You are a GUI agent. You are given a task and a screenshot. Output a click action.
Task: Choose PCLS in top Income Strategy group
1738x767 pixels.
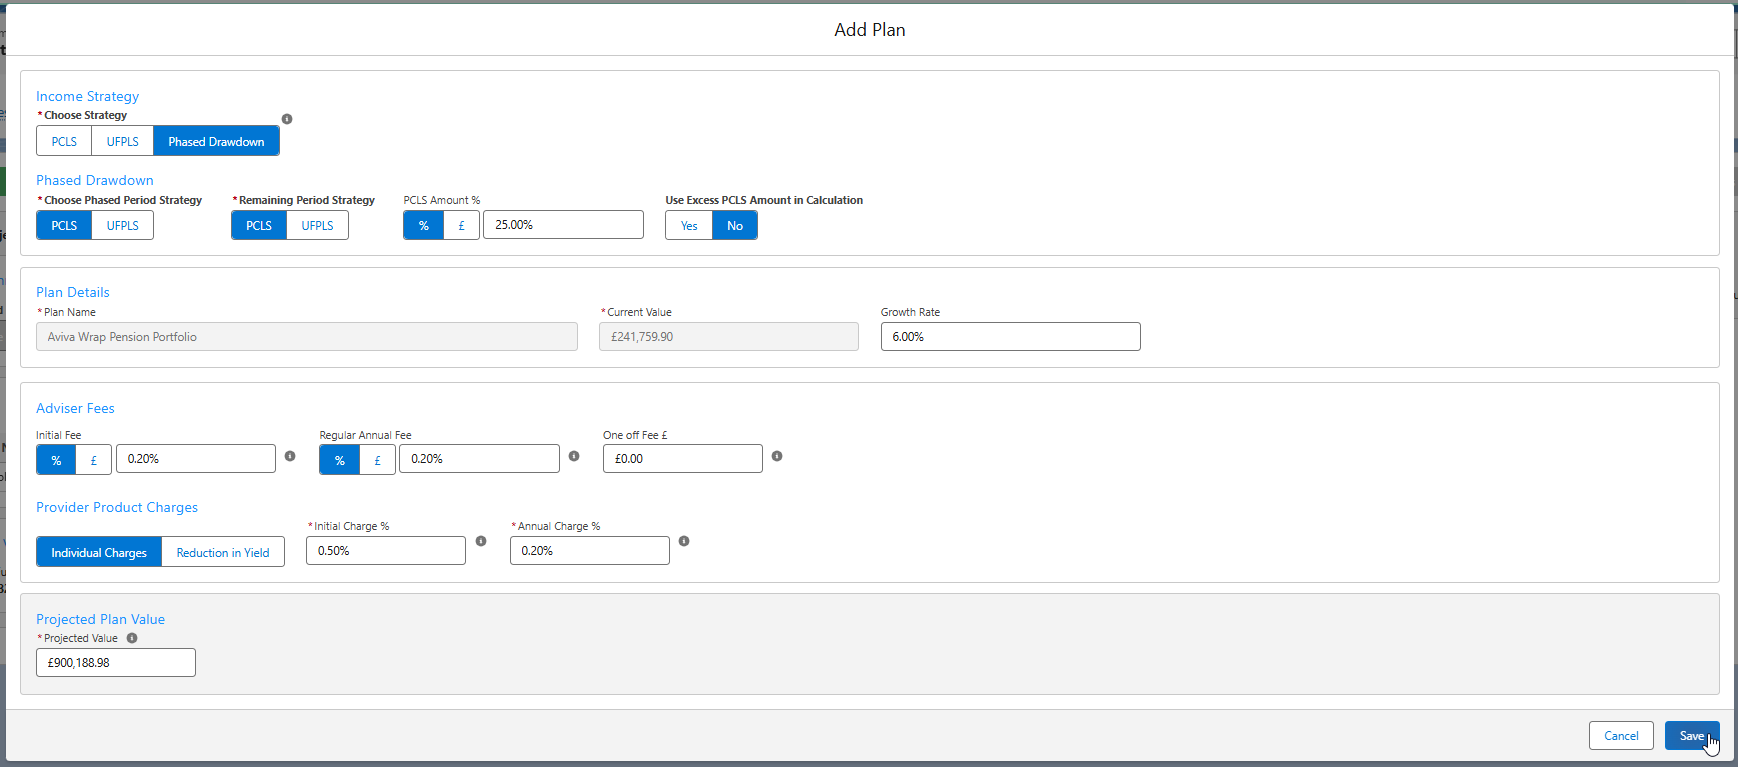(64, 141)
